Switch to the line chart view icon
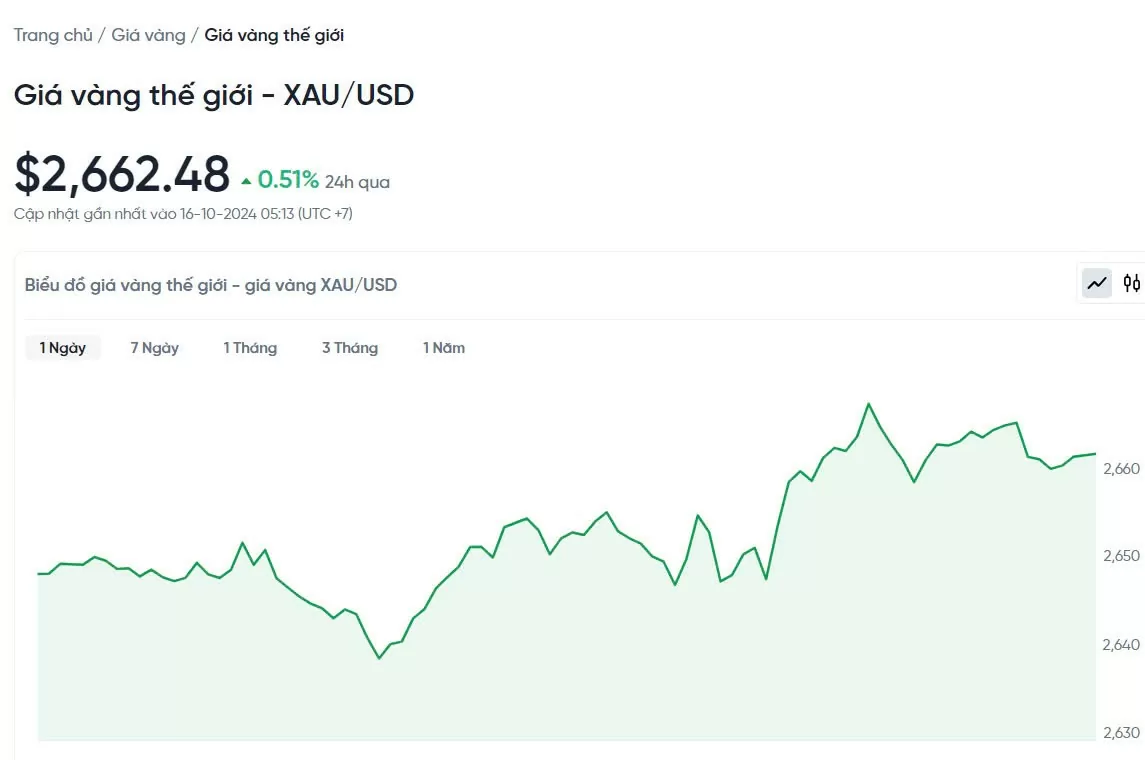The height and width of the screenshot is (760, 1145). [x=1098, y=283]
